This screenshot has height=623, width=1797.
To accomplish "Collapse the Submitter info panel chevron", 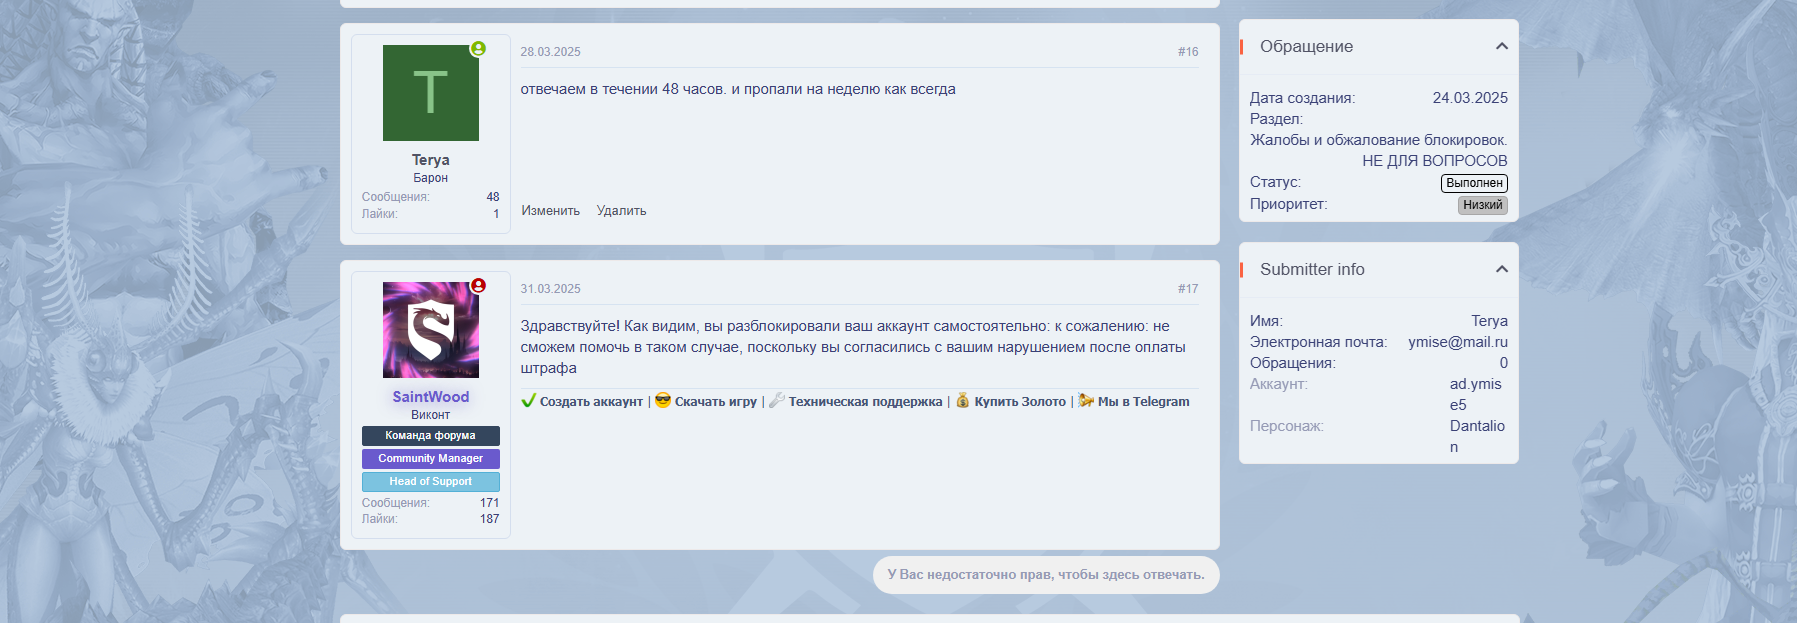I will pos(1501,269).
